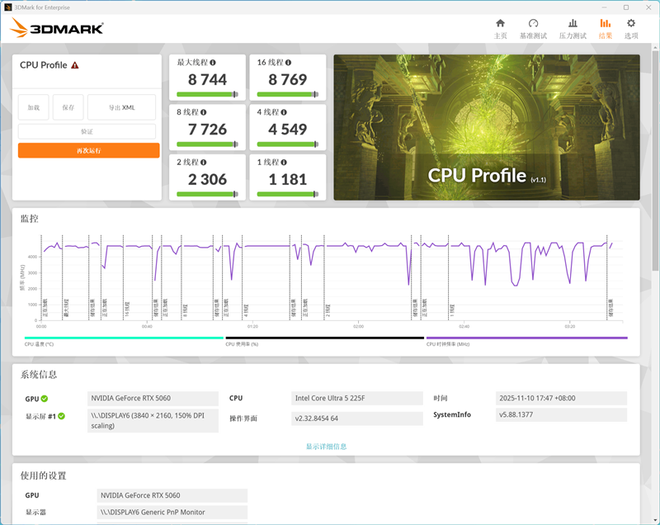660x525 pixels.
Task: Click info icon next to 1 线程
Action: coord(285,162)
